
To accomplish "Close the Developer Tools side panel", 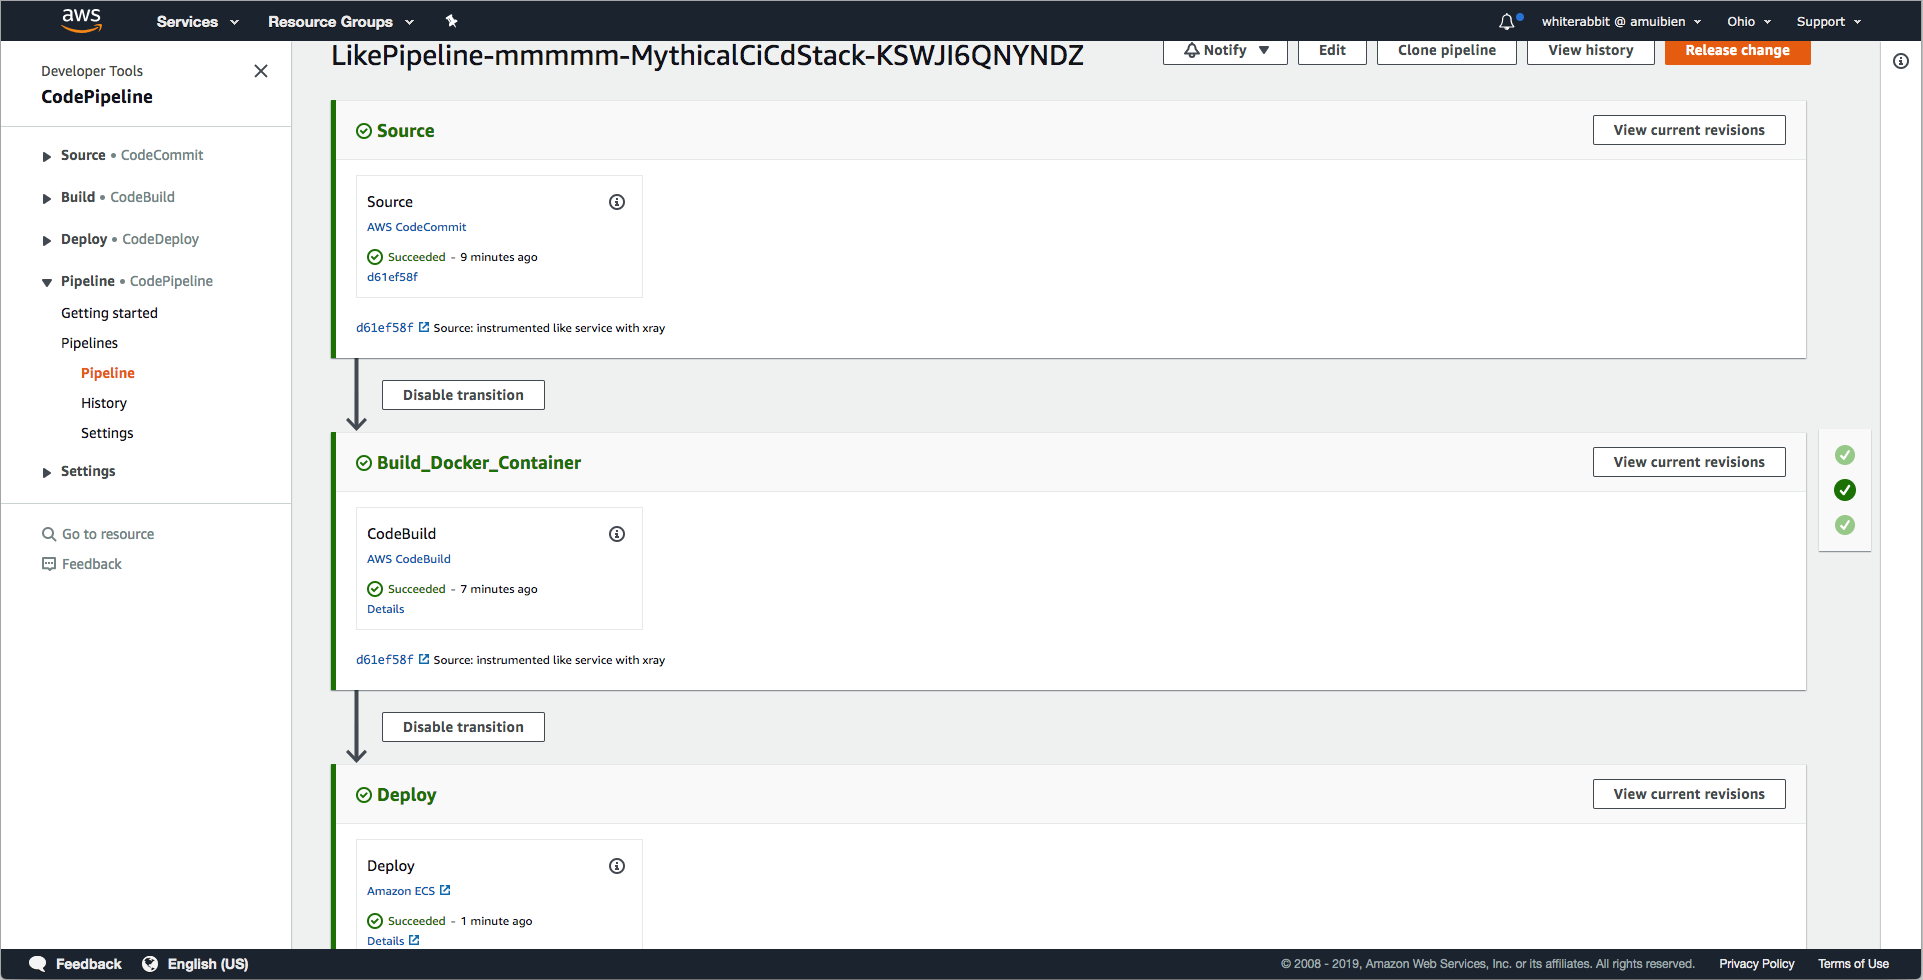I will (x=261, y=71).
